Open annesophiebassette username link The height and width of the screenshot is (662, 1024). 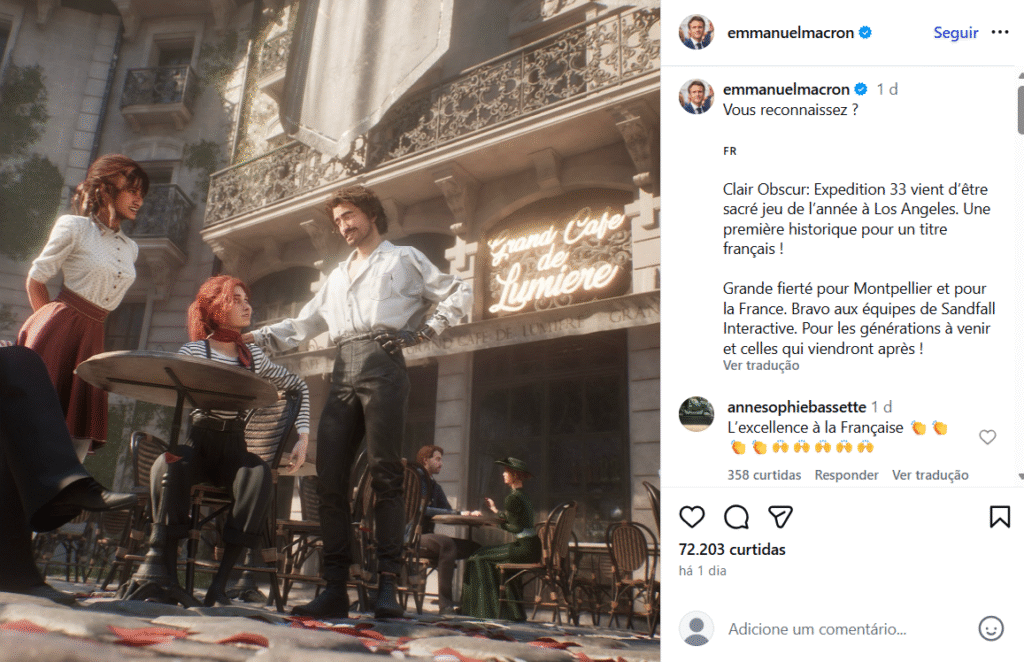click(797, 407)
